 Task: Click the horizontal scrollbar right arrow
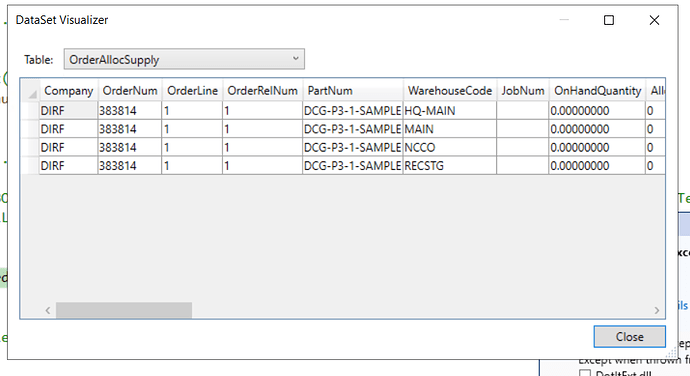pyautogui.click(x=657, y=310)
